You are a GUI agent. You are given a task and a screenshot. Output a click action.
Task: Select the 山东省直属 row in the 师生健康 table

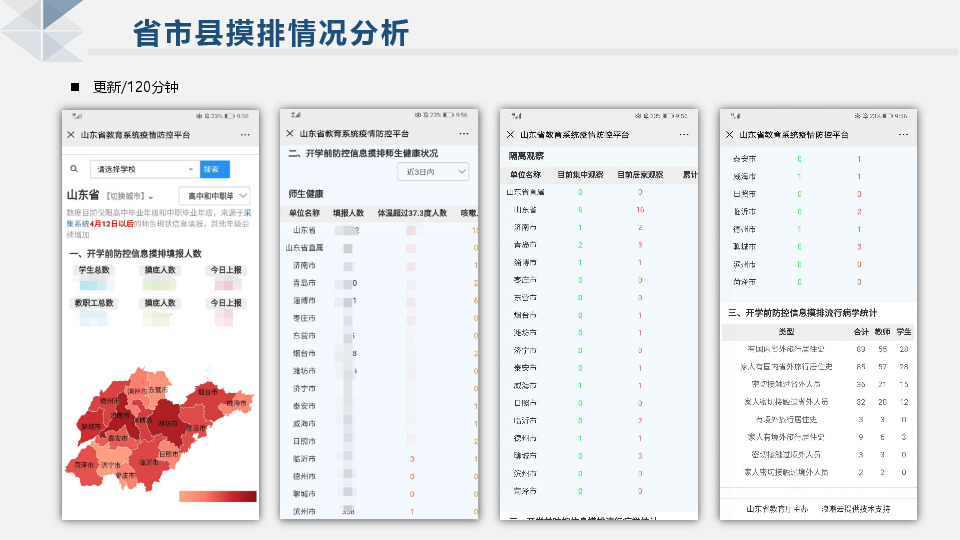point(379,248)
